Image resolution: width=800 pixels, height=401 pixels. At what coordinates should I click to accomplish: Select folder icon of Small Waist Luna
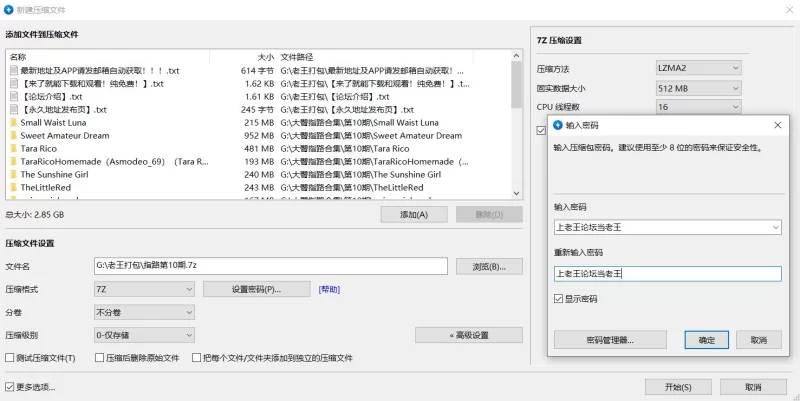tap(13, 122)
